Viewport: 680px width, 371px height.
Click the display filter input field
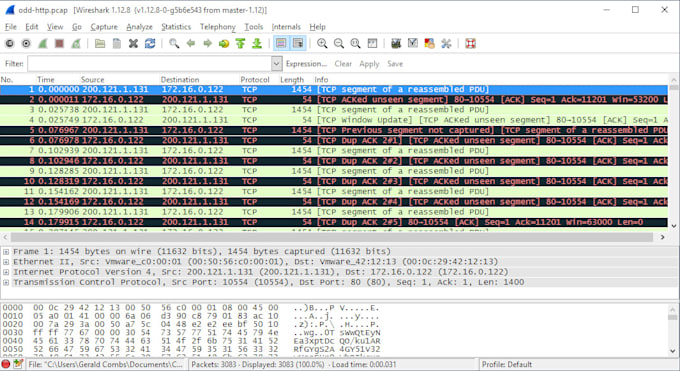(150, 64)
